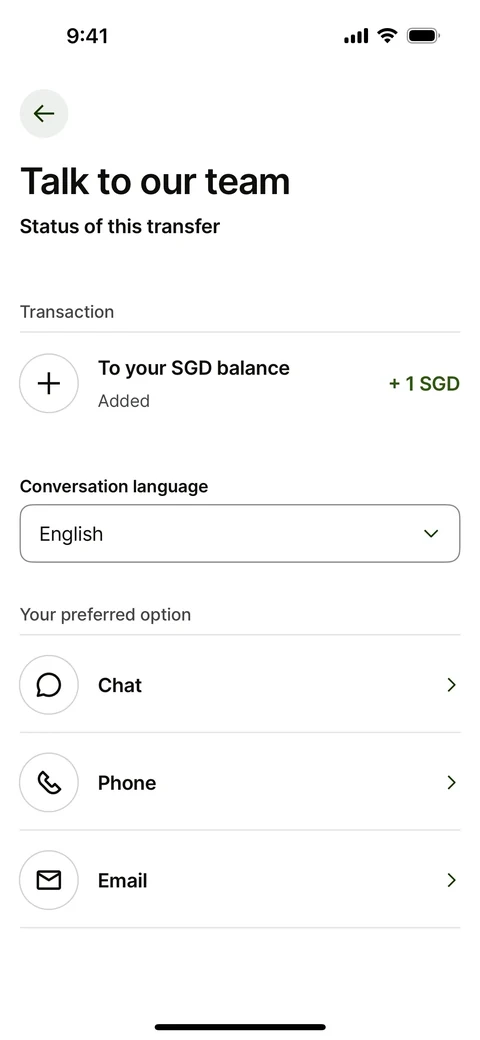Image resolution: width=480 pixels, height=1040 pixels.
Task: Select the chat bubble icon
Action: coord(49,684)
